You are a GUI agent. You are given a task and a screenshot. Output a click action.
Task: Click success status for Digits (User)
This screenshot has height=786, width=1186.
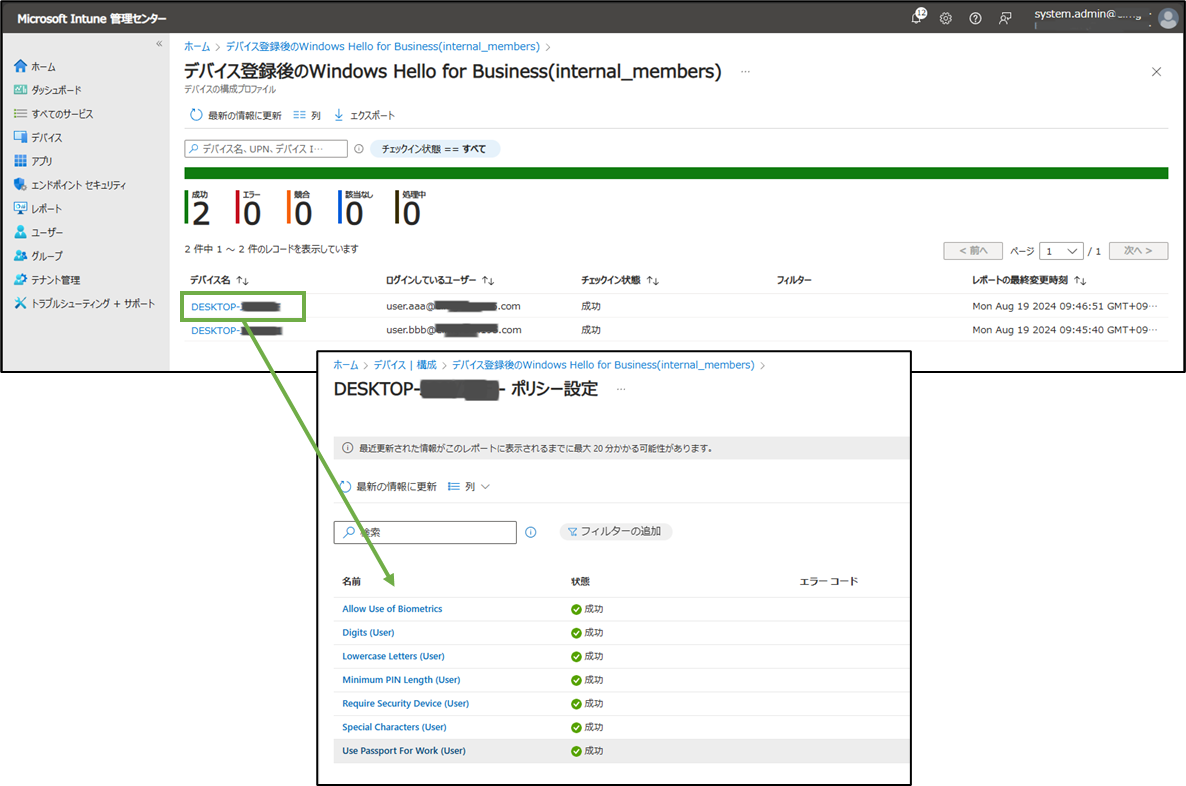click(x=587, y=632)
